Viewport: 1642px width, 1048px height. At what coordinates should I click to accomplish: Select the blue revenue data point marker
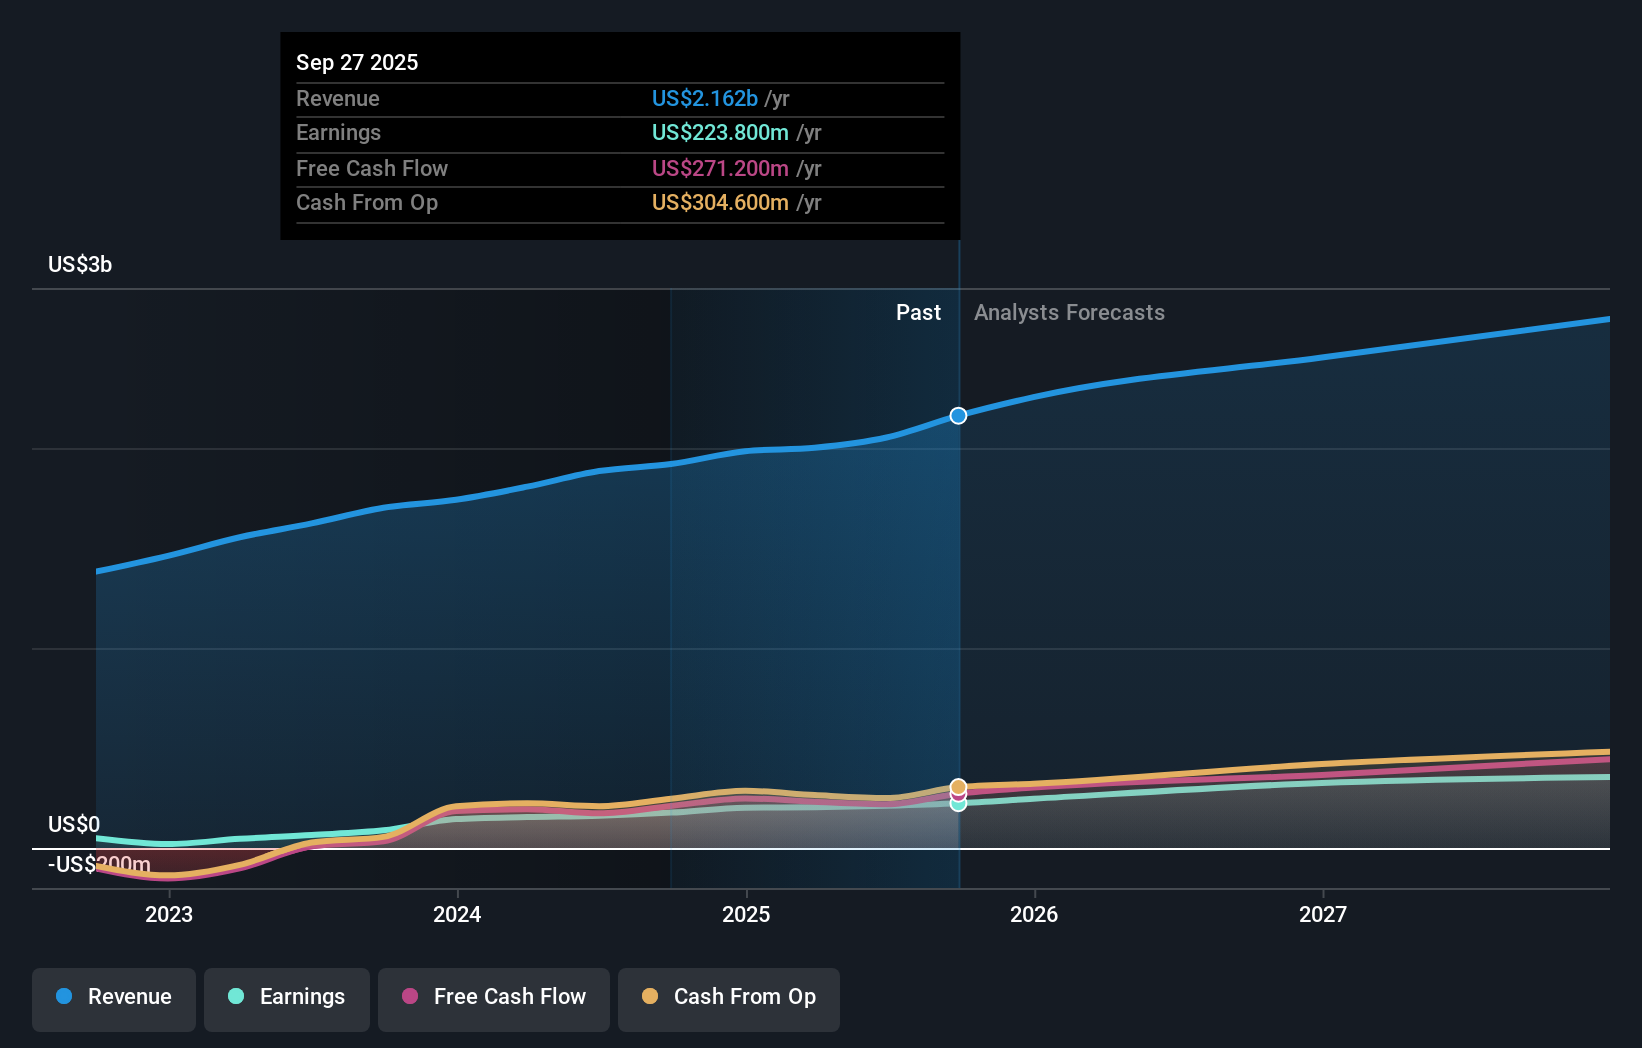click(x=958, y=415)
